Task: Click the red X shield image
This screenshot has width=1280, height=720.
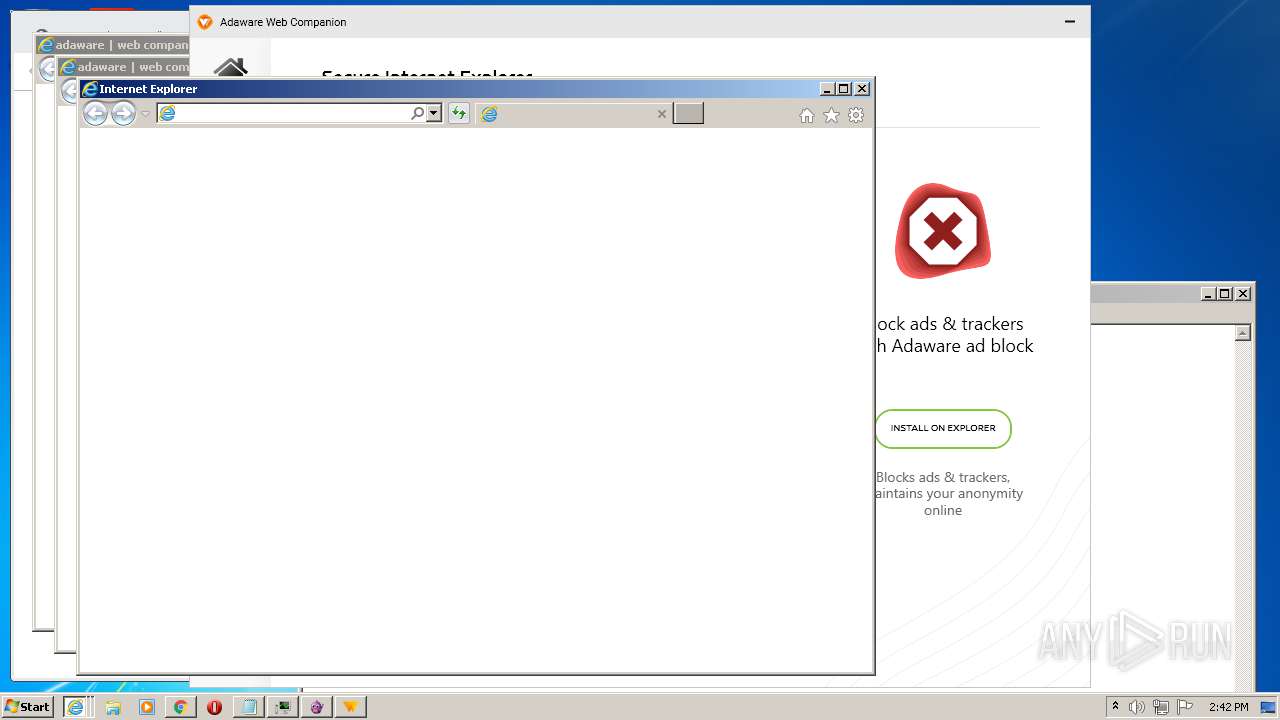Action: (942, 232)
